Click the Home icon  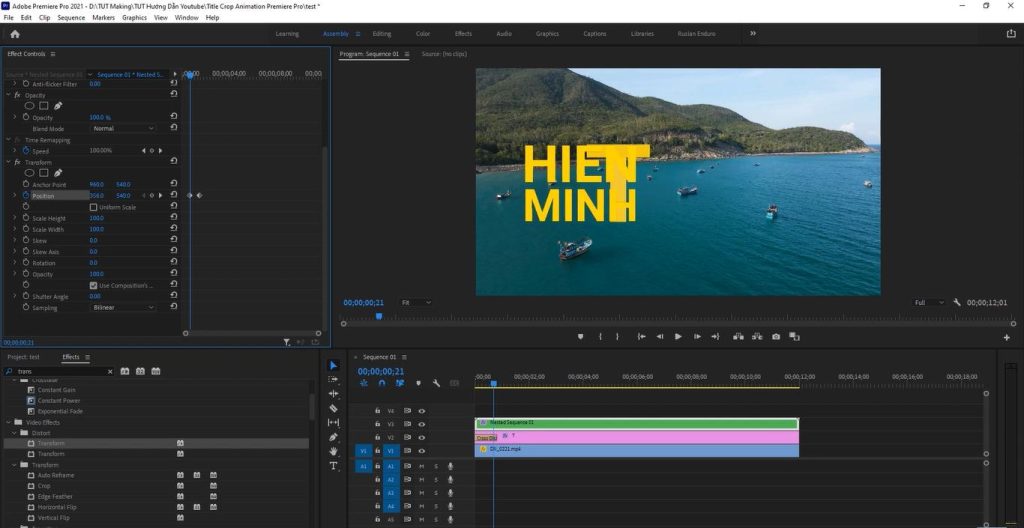pyautogui.click(x=15, y=34)
